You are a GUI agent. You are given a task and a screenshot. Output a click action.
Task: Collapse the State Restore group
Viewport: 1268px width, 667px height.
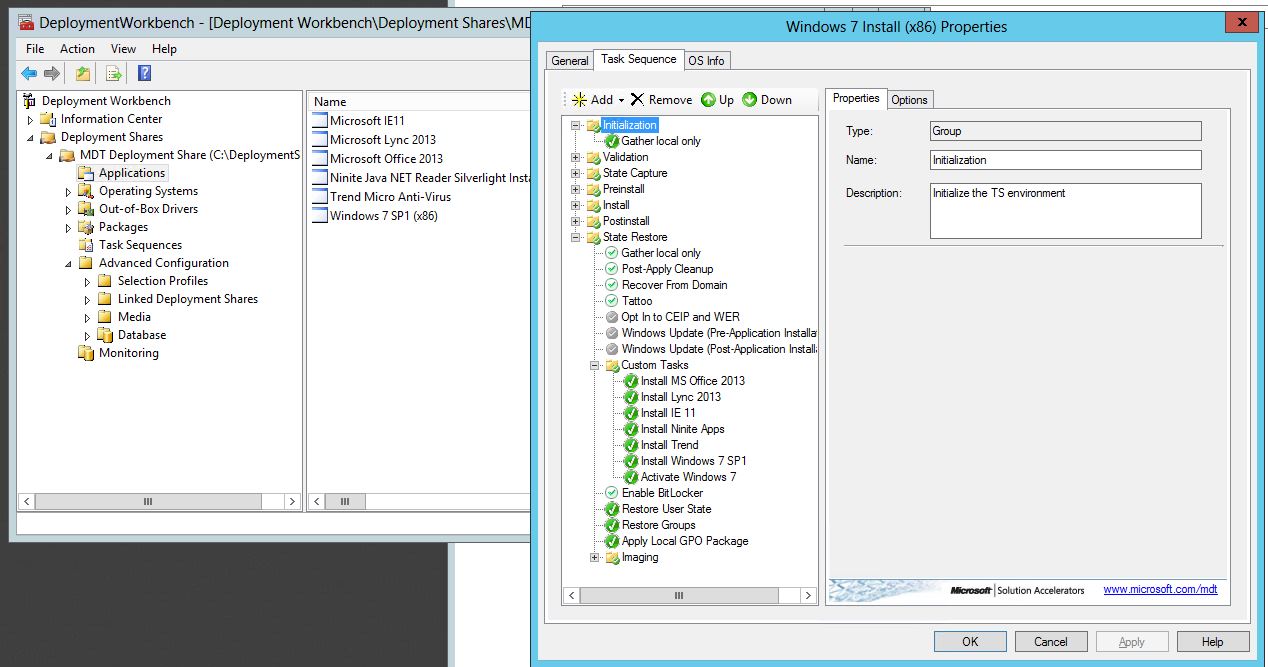click(575, 237)
